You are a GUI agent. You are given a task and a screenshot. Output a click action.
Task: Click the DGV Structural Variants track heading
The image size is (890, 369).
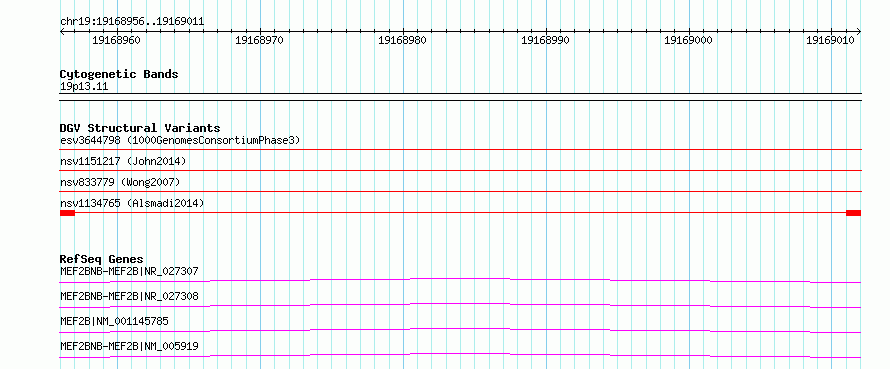140,128
